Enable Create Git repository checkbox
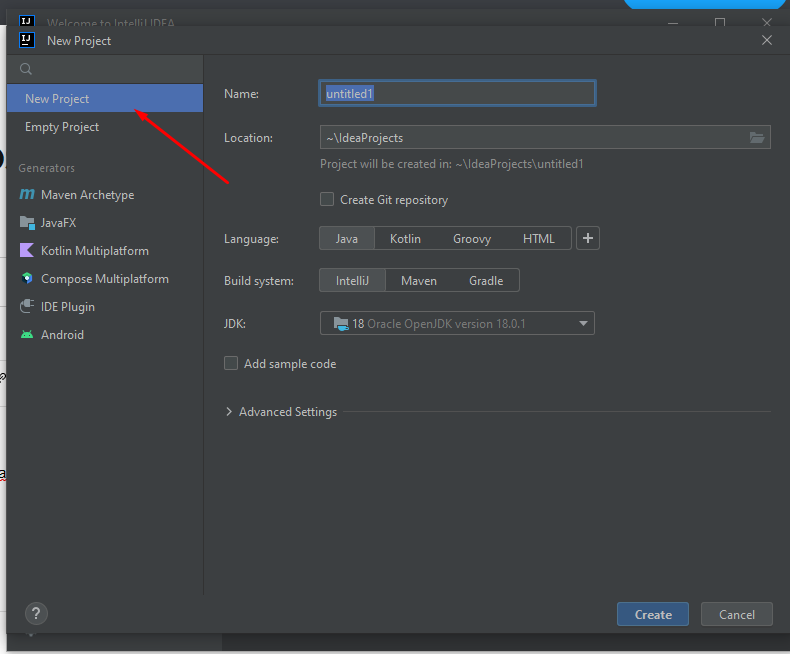790x654 pixels. pyautogui.click(x=327, y=200)
